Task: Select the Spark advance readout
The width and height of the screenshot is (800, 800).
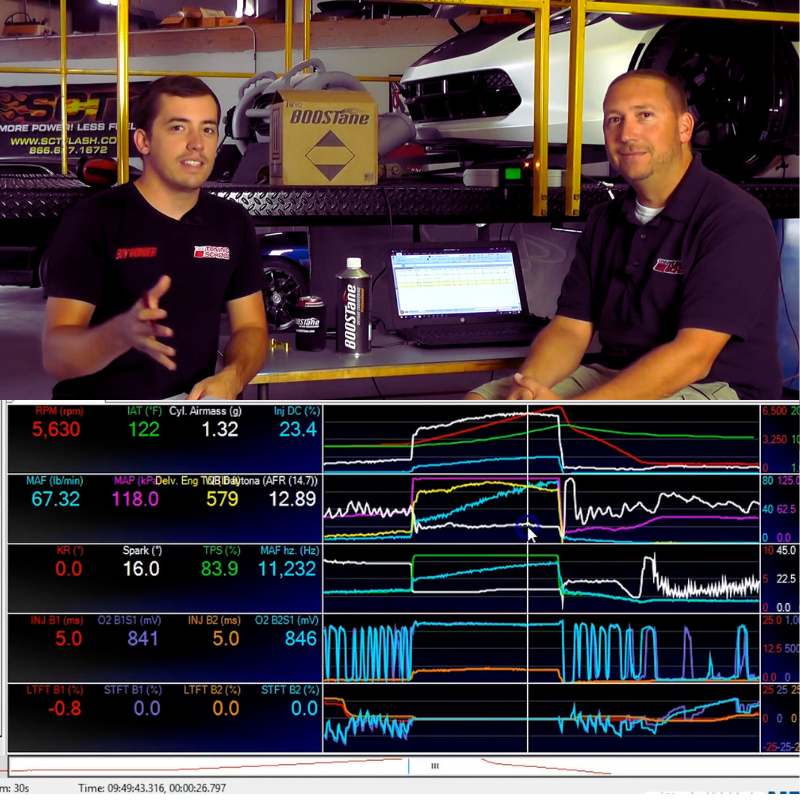Action: click(x=140, y=569)
